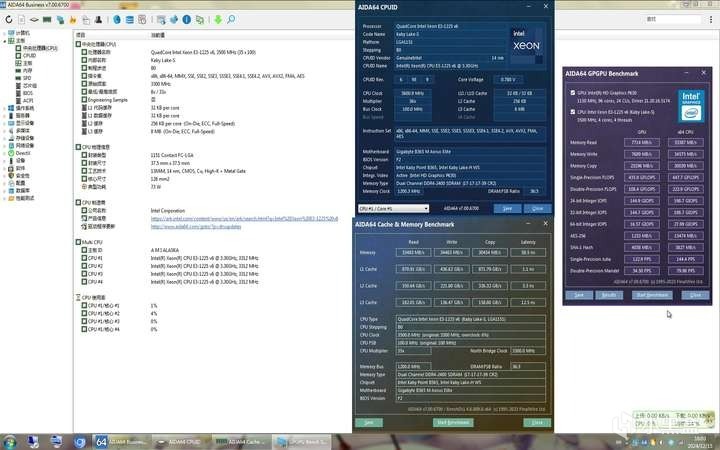Click the search field at the top right
The image size is (720, 450).
674,19
